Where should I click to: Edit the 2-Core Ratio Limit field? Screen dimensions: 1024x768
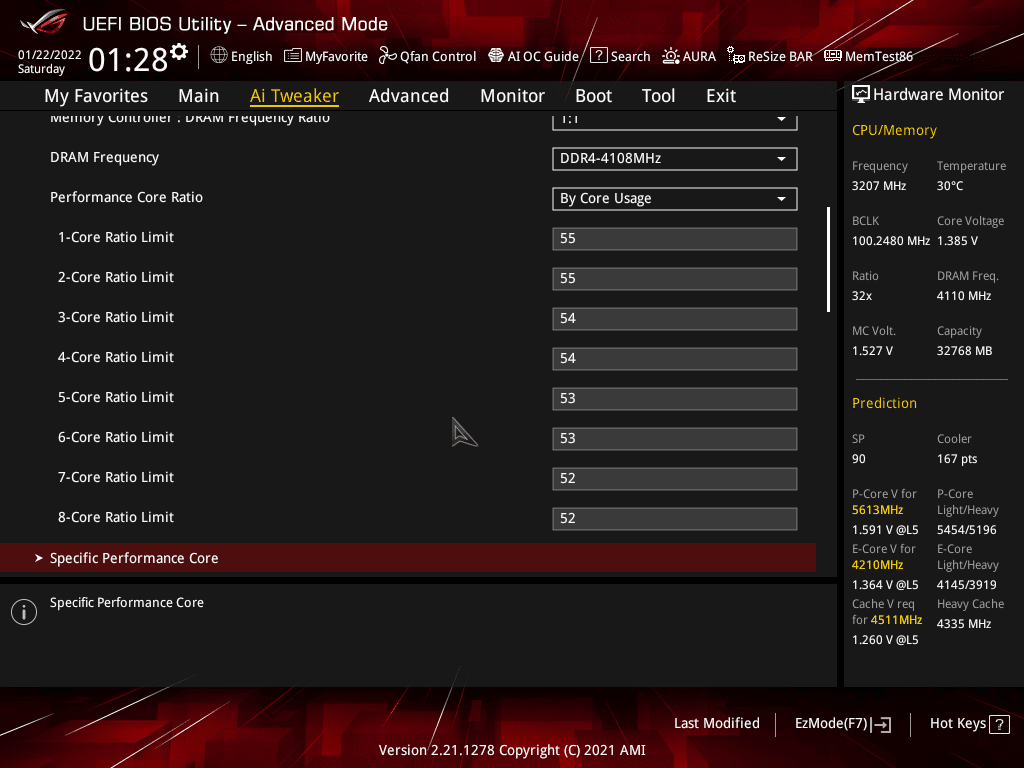point(675,278)
